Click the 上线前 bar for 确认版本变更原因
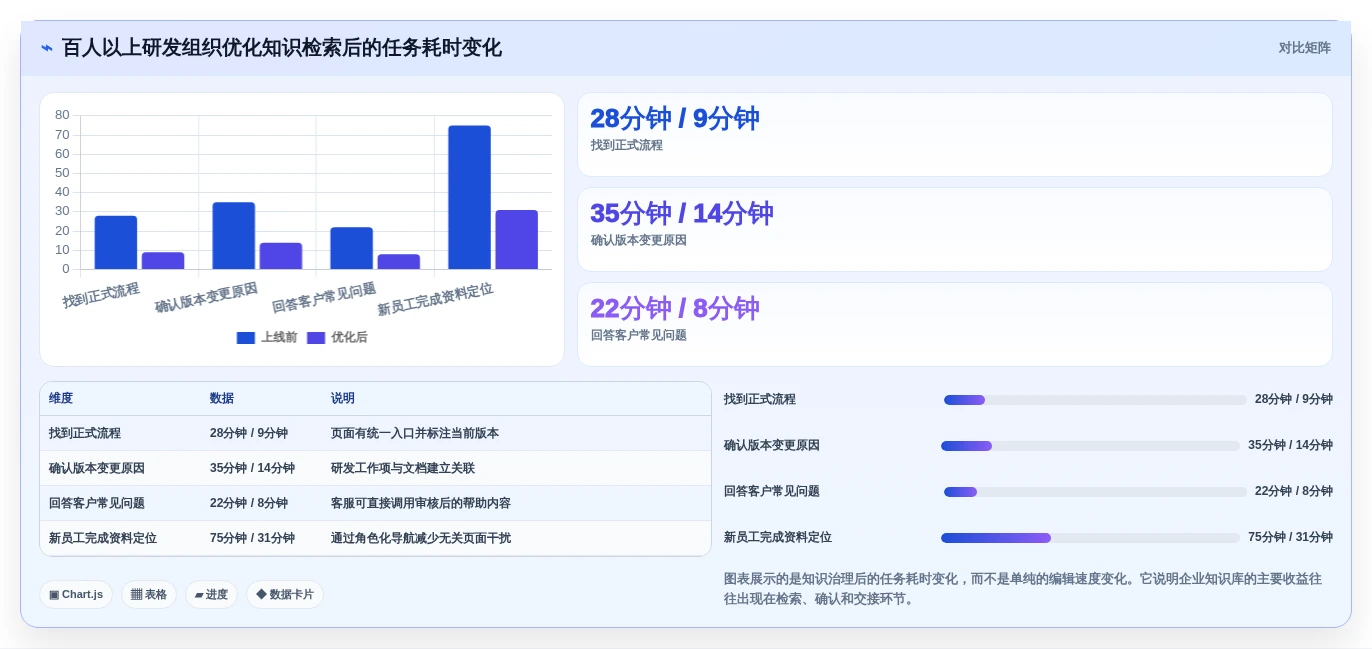 (234, 236)
